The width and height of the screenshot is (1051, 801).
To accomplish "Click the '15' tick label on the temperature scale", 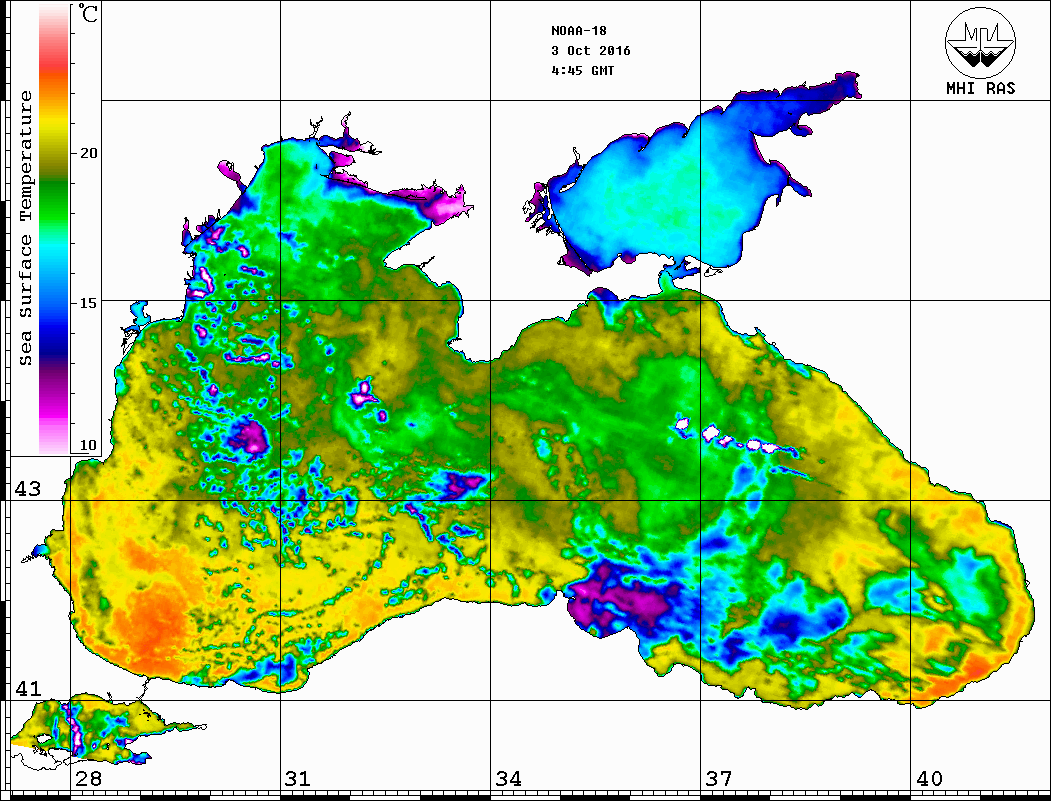I will tap(88, 303).
